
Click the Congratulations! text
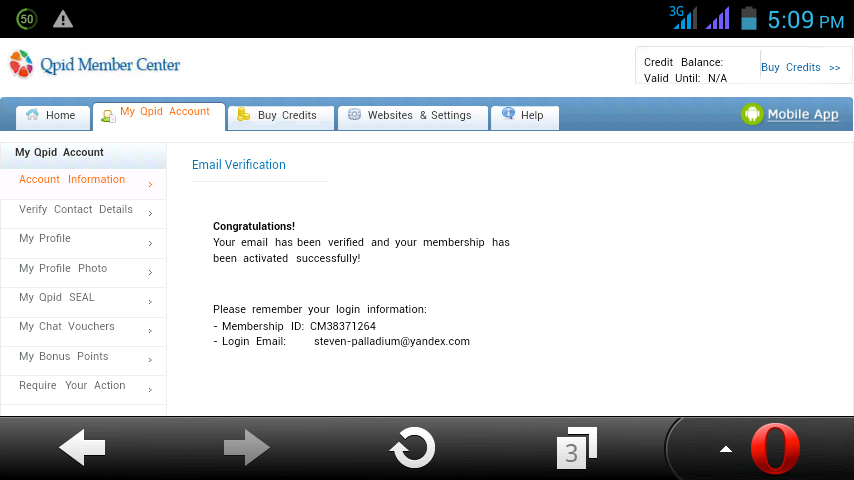(x=254, y=226)
